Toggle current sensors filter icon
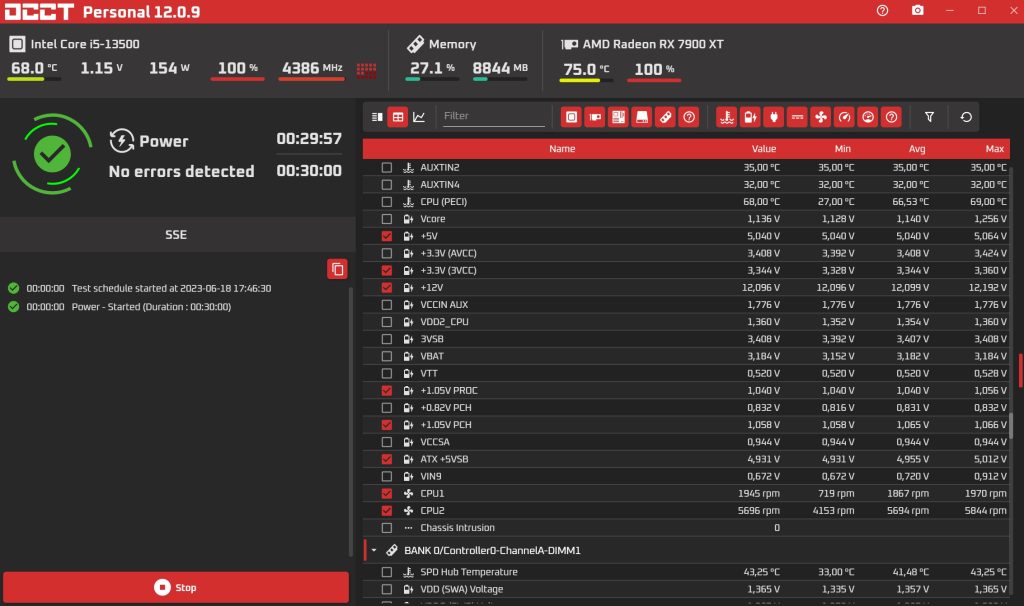1024x606 pixels. pyautogui.click(x=797, y=117)
